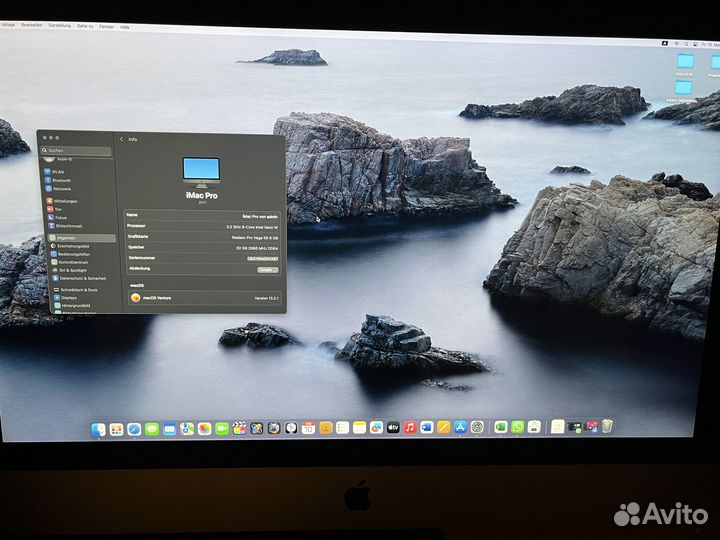The height and width of the screenshot is (540, 720).
Task: Open Music app from the Dock
Action: [x=410, y=428]
